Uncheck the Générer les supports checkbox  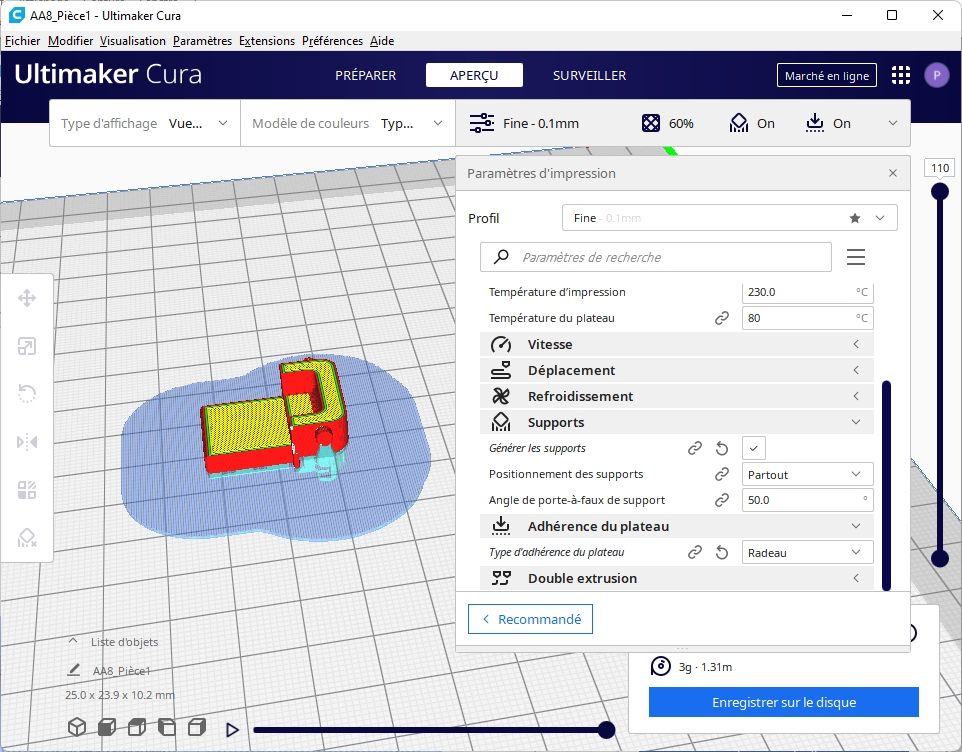point(755,448)
